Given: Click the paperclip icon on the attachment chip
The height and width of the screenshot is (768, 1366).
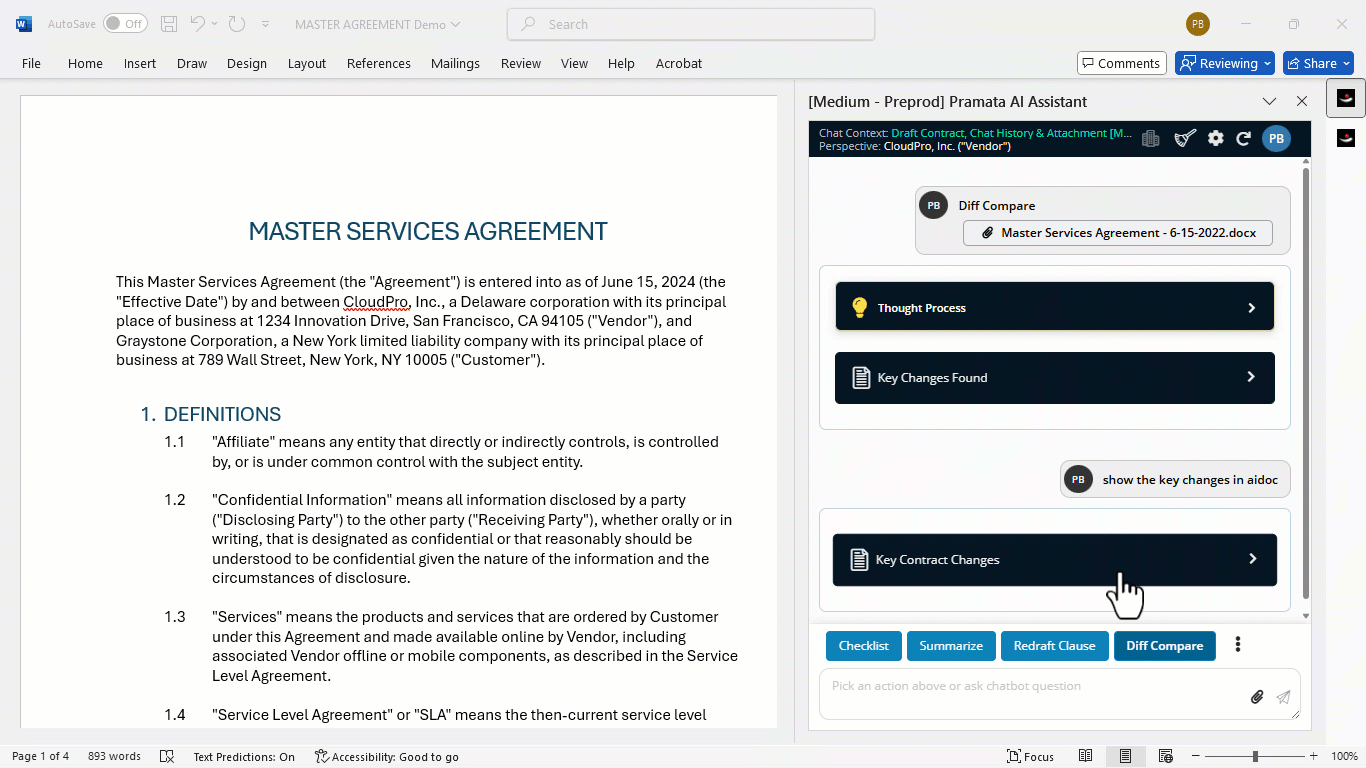Looking at the screenshot, I should (x=987, y=232).
